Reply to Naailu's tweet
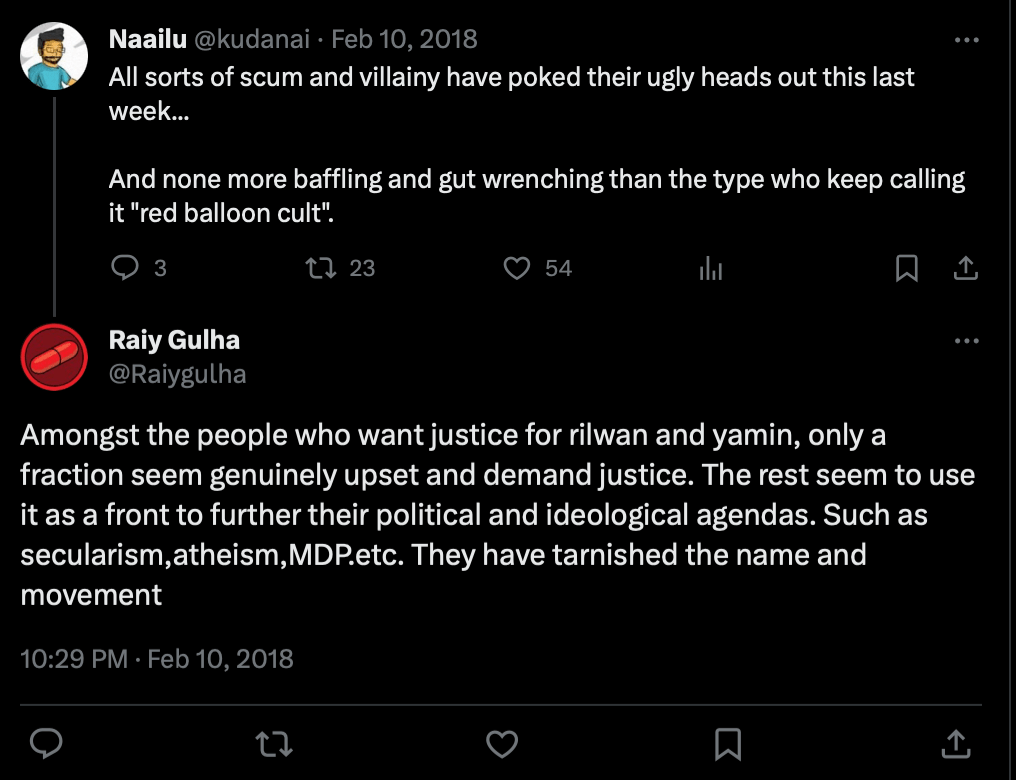Viewport: 1016px width, 780px height. [124, 268]
